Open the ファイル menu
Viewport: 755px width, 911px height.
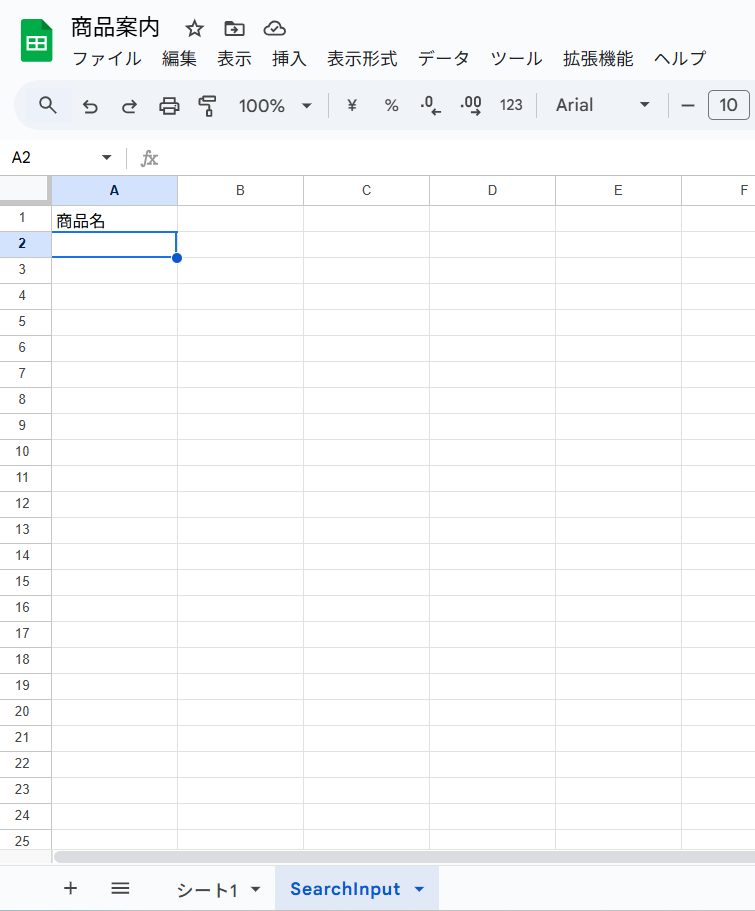point(106,59)
